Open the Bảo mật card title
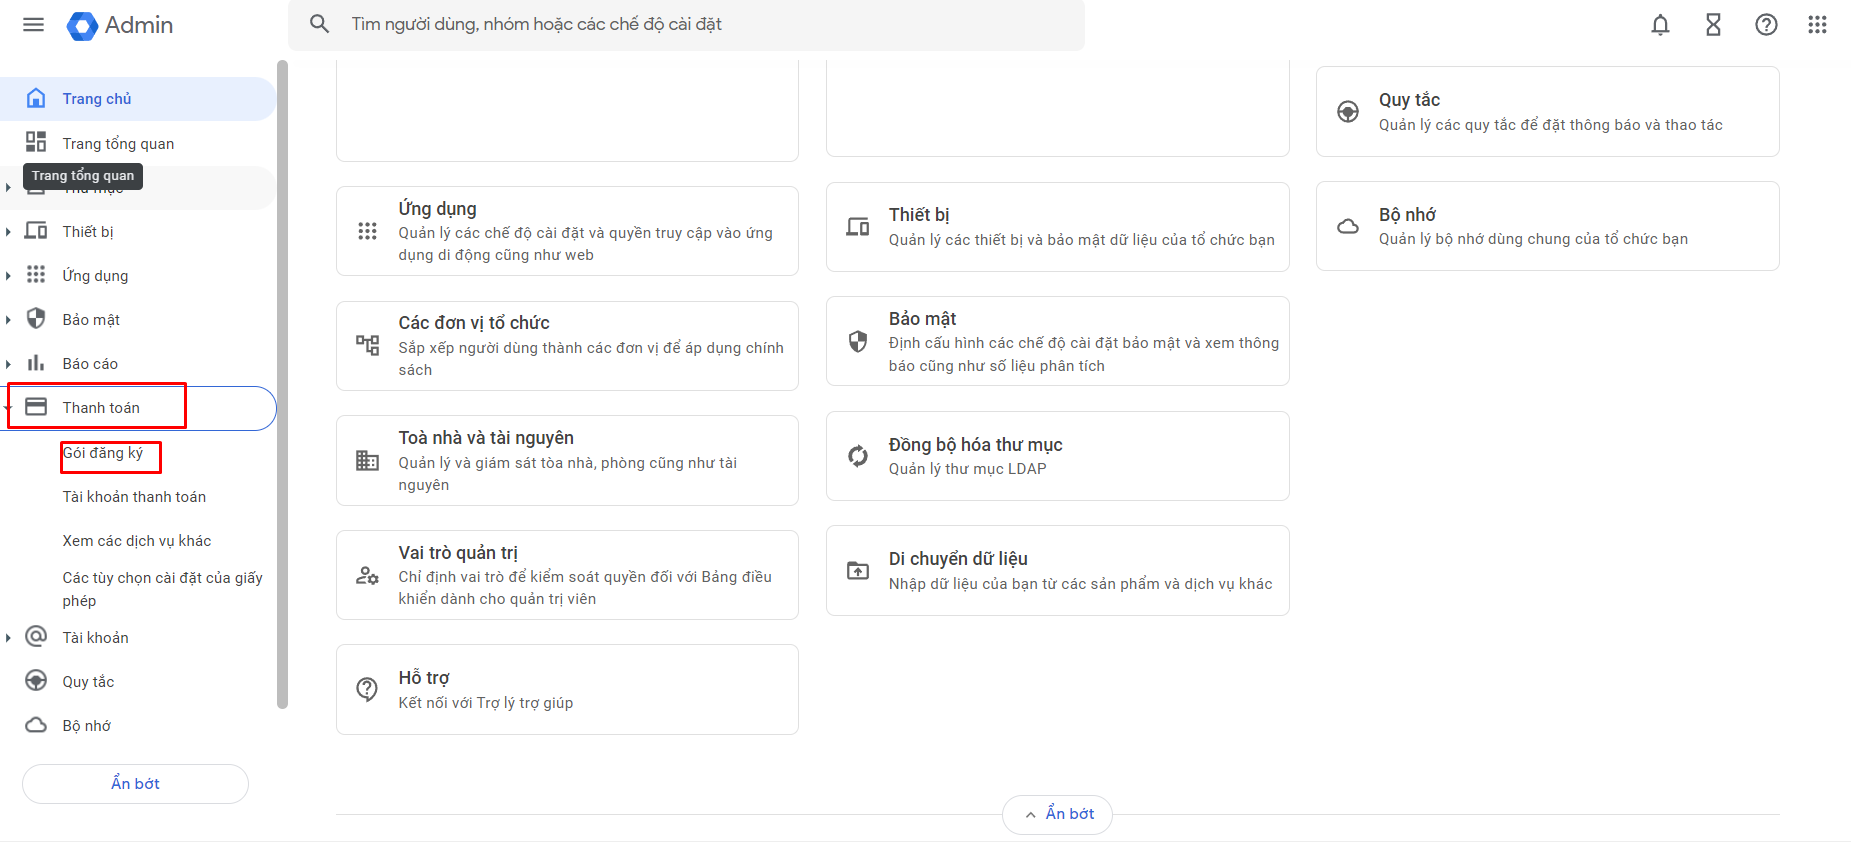1851x843 pixels. pyautogui.click(x=922, y=319)
